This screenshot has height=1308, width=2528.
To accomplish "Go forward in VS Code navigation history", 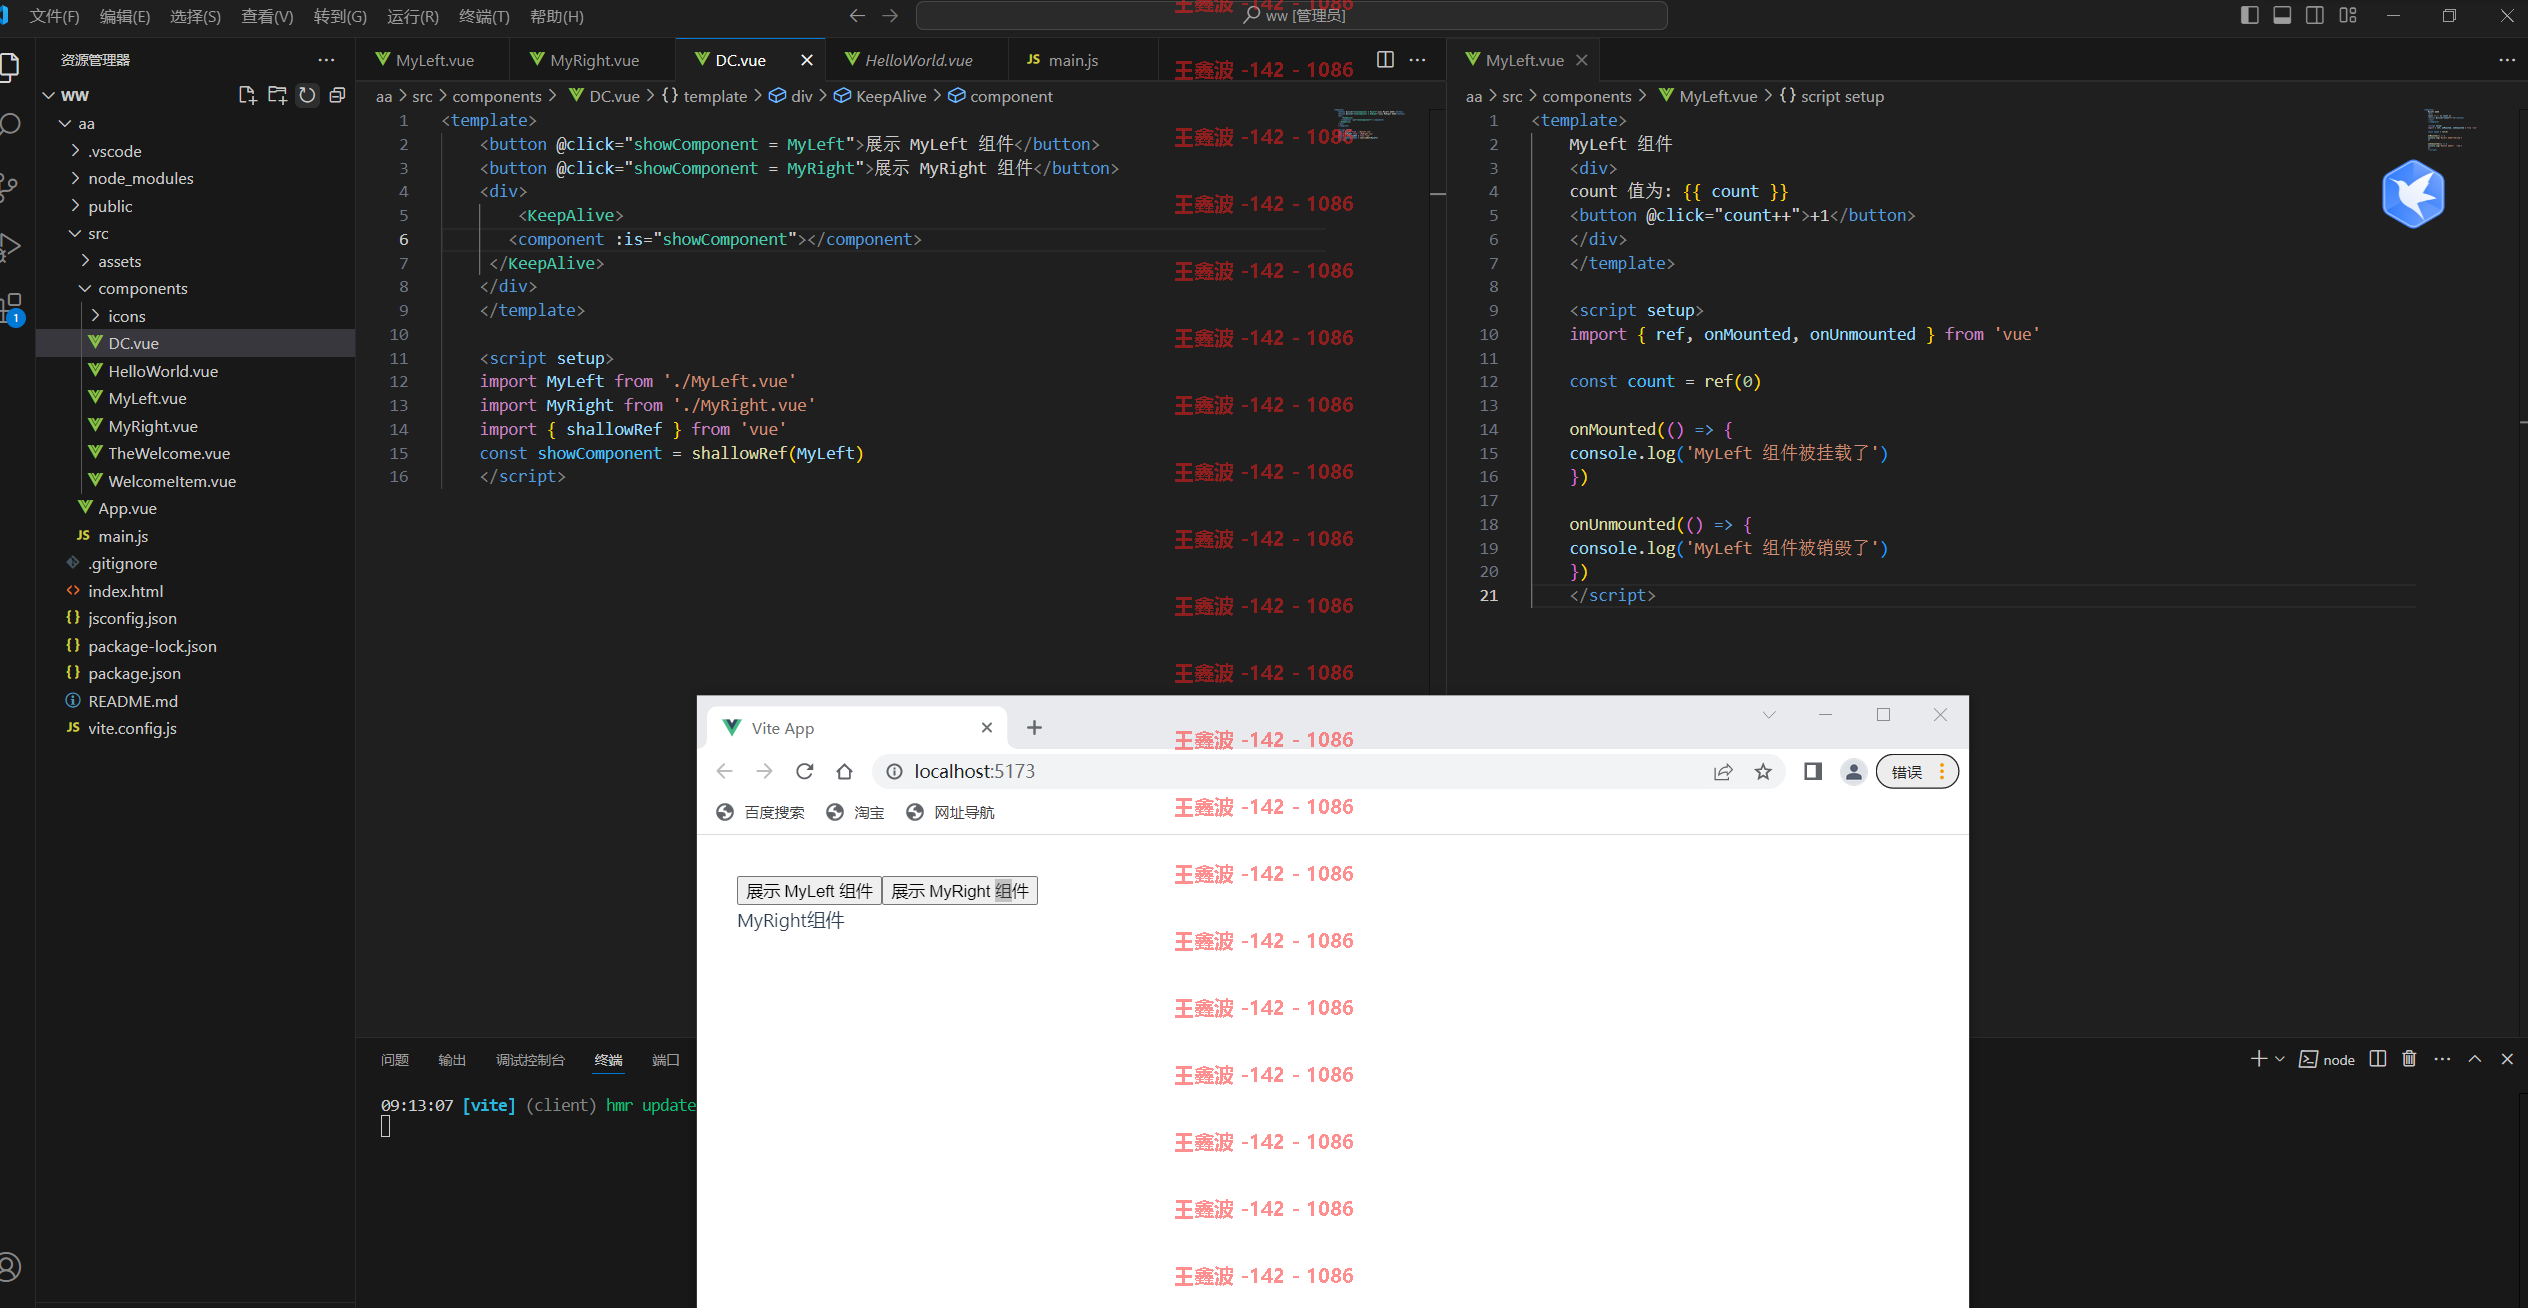I will click(890, 15).
